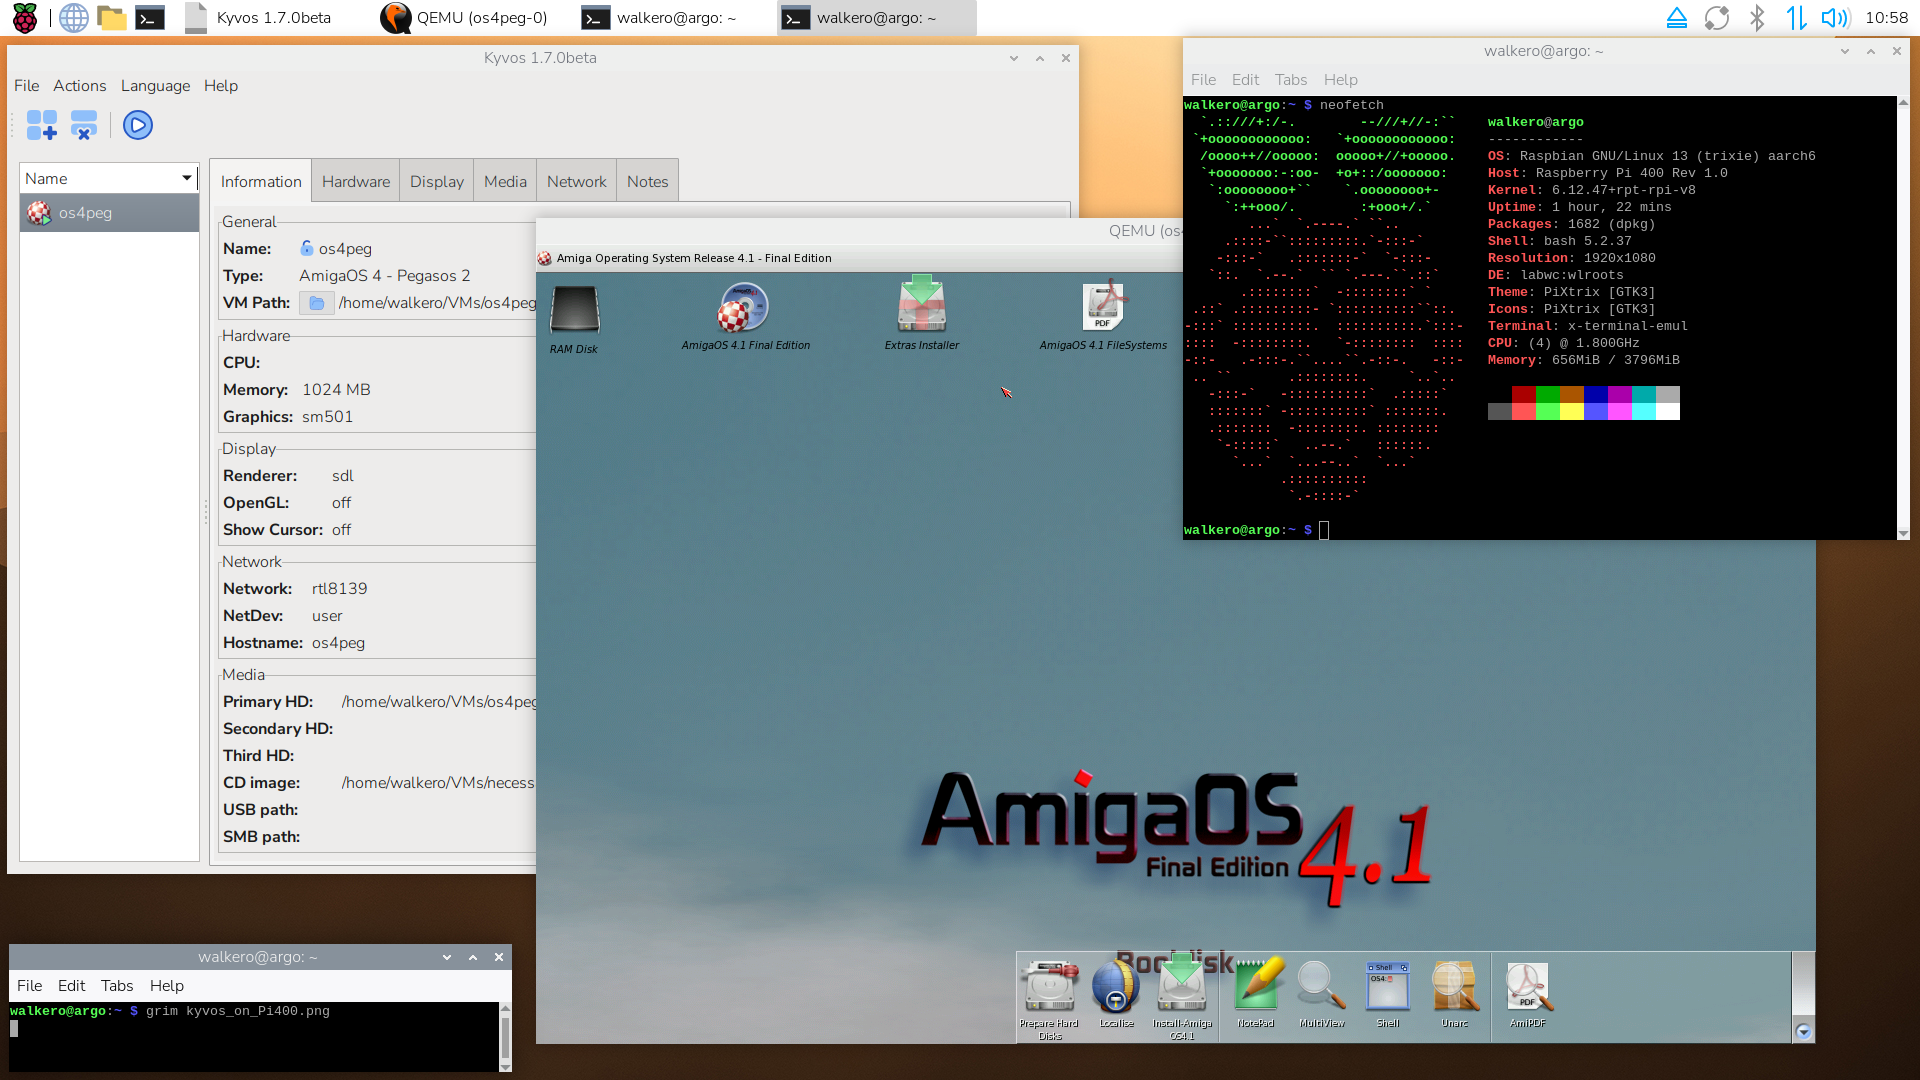
Task: Click the QEMU (os4peg-0) taskbar button
Action: coord(465,18)
